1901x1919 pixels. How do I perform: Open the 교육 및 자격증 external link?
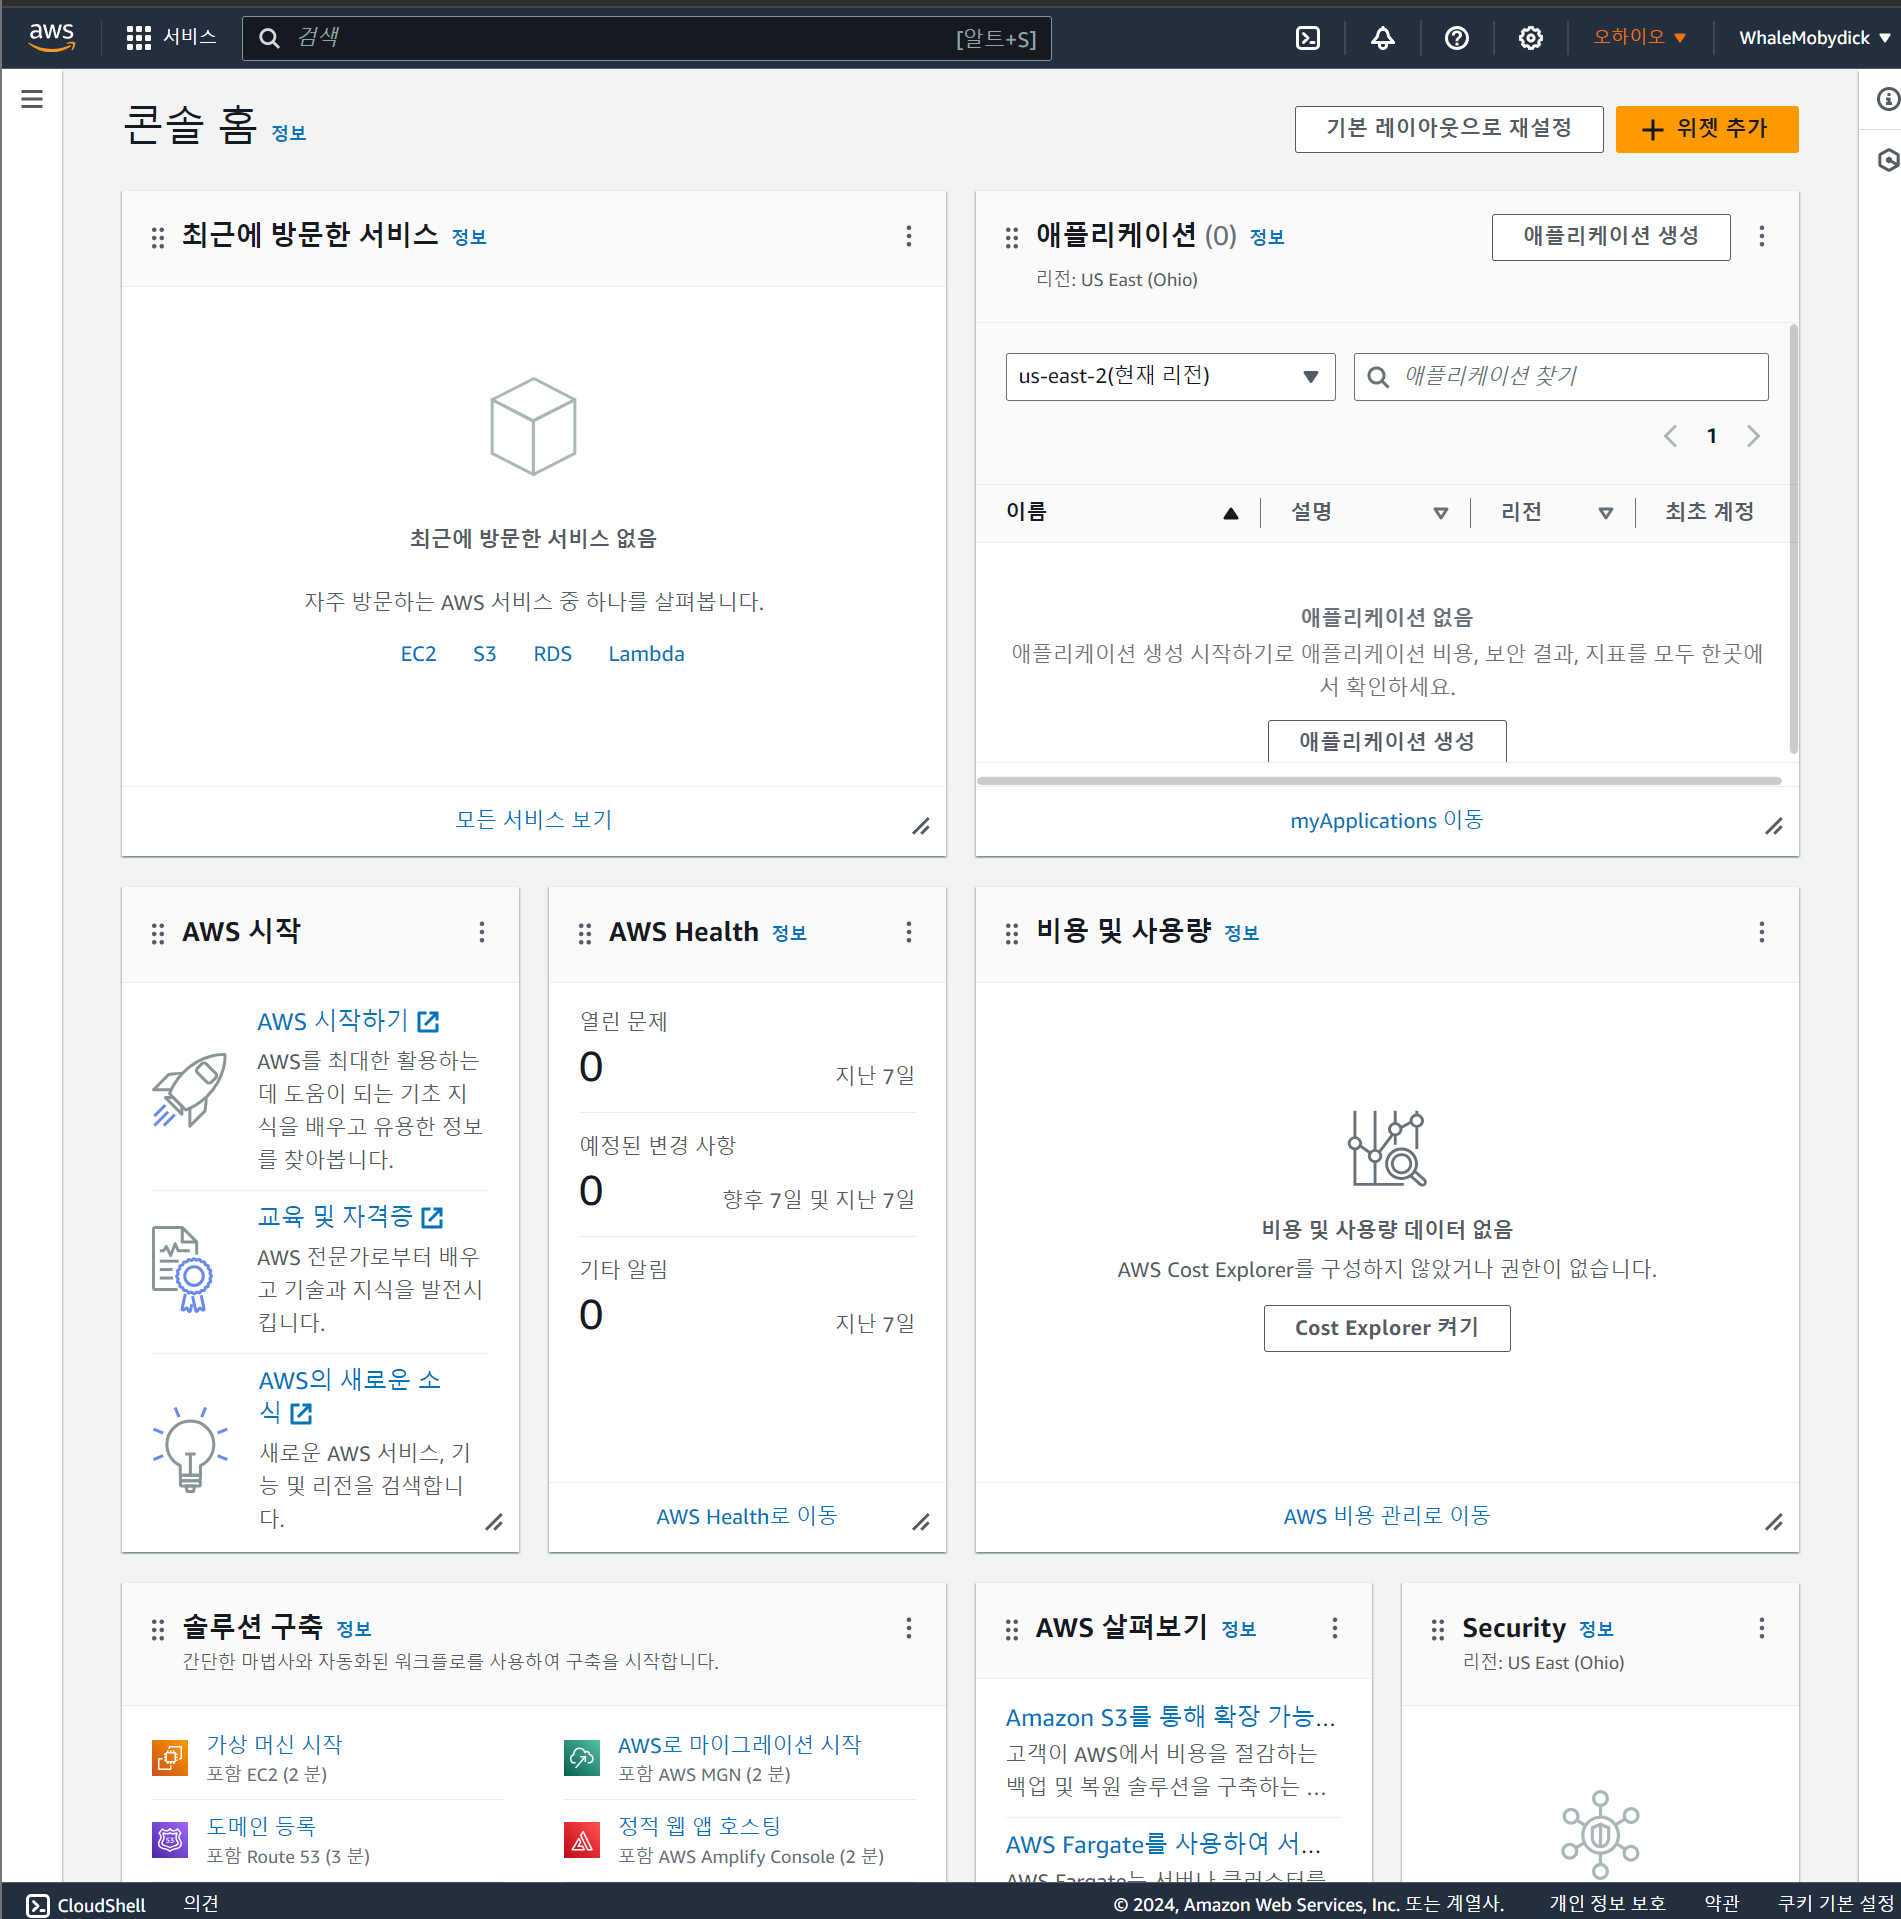point(351,1217)
